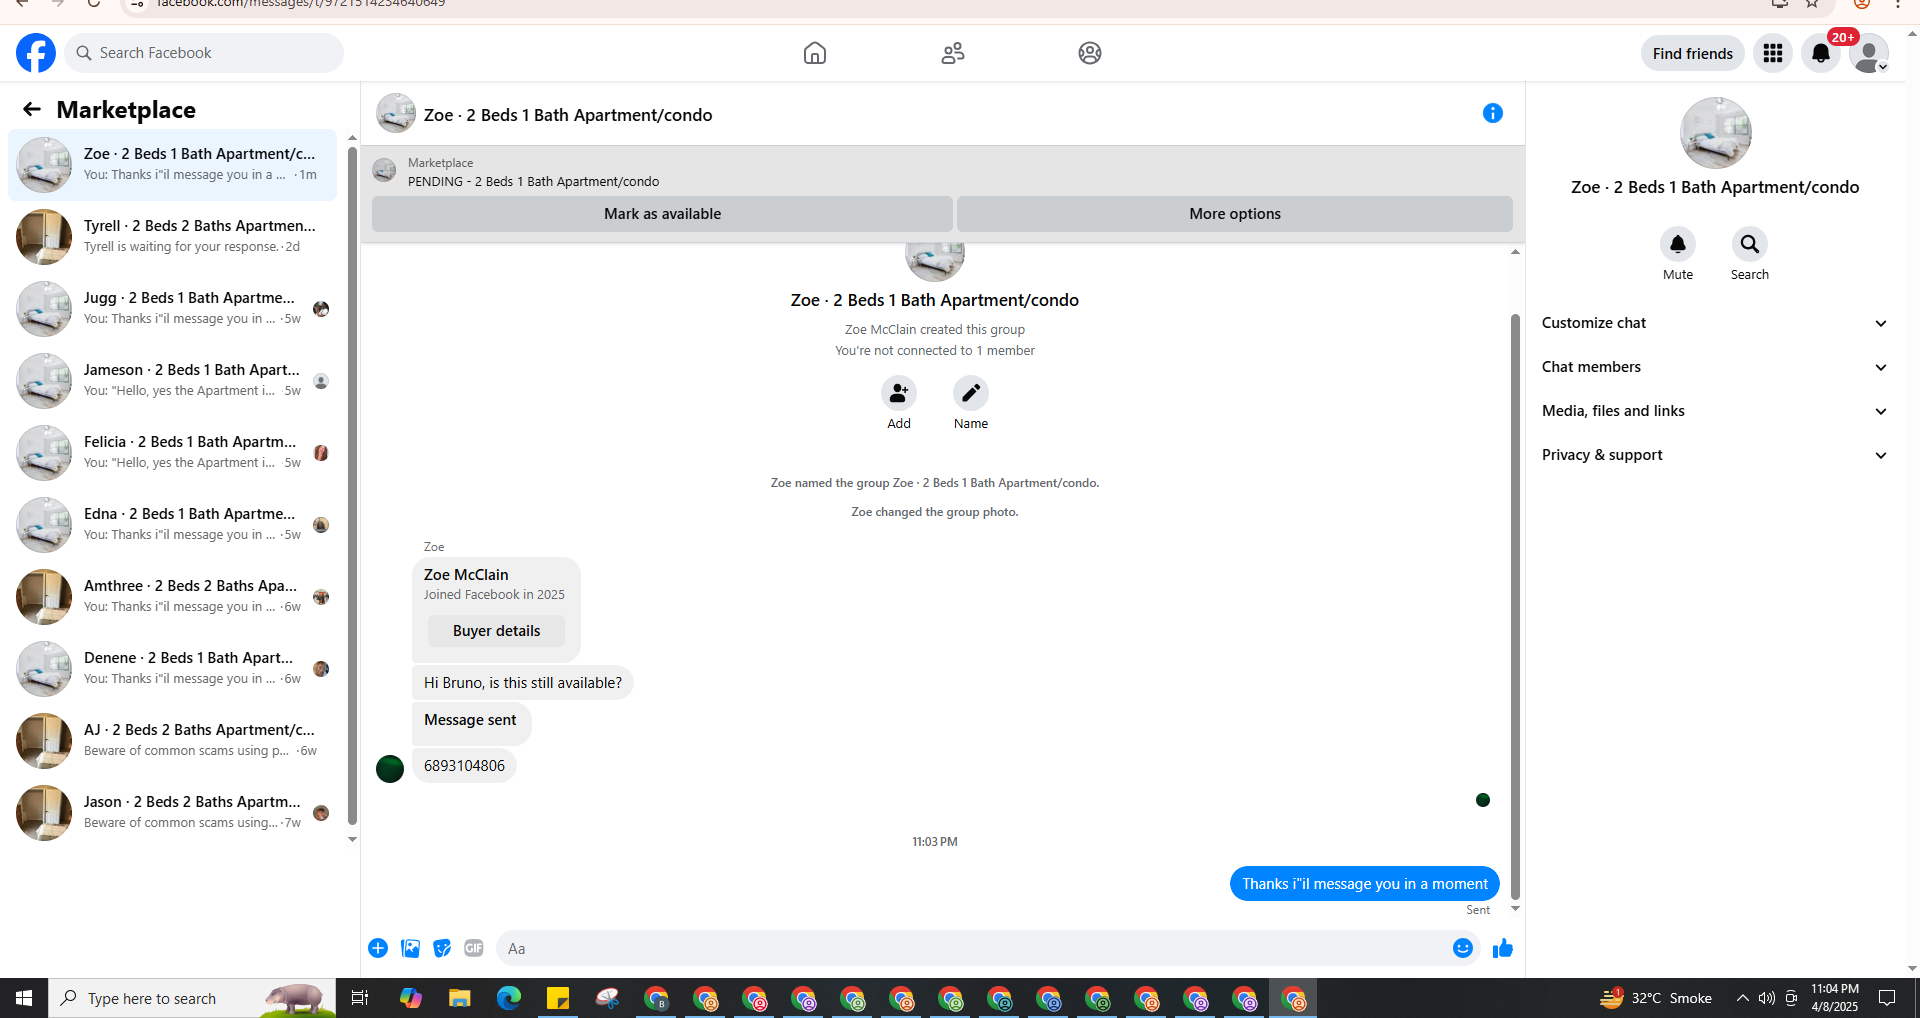Click the Windows search box

tap(192, 998)
